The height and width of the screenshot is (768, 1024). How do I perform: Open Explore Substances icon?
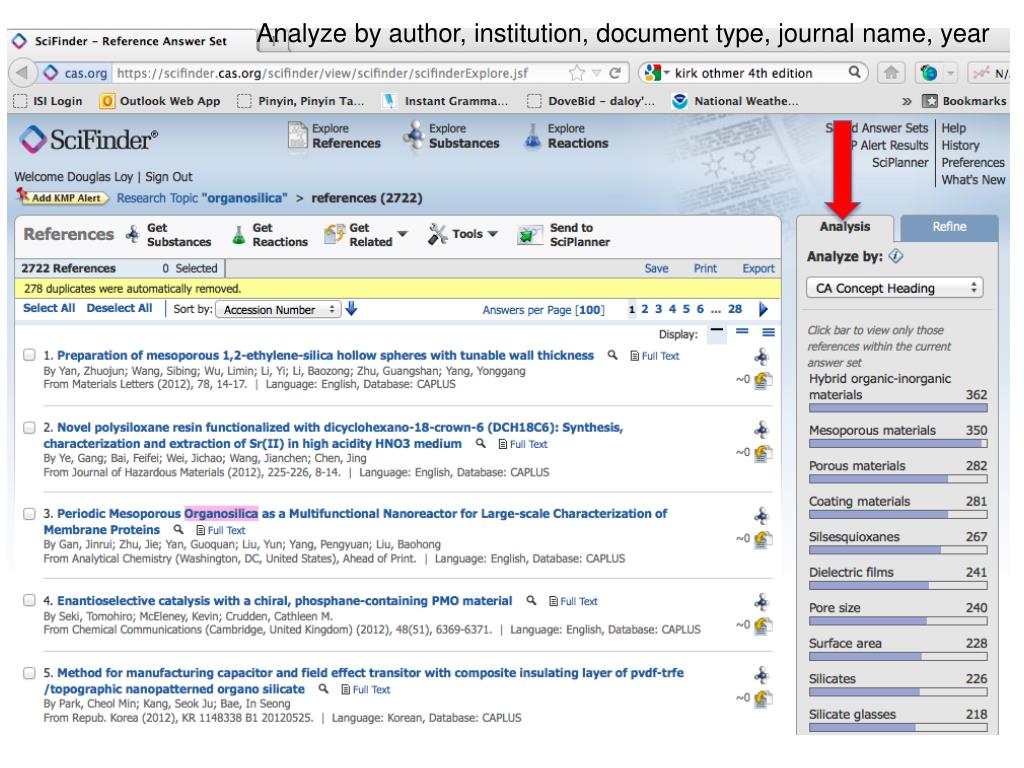(x=414, y=136)
